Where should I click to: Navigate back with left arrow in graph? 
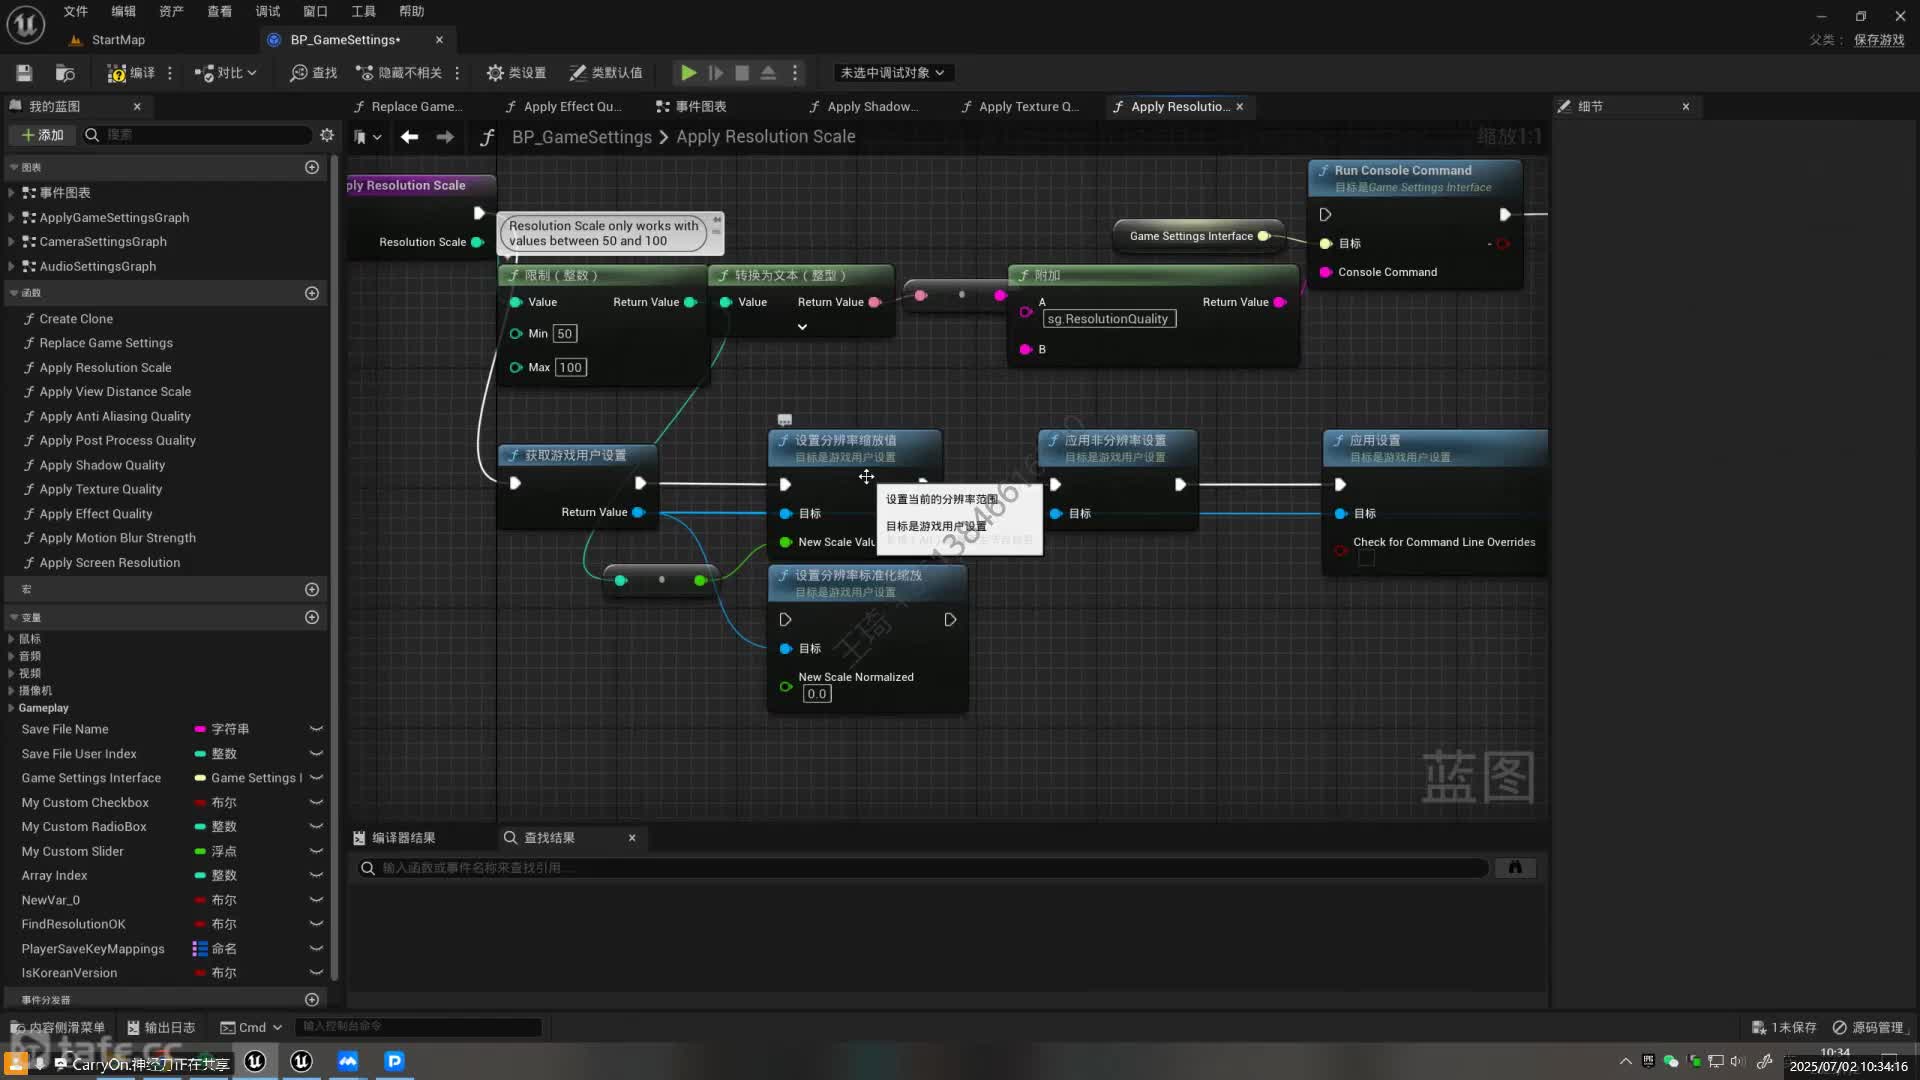tap(409, 137)
